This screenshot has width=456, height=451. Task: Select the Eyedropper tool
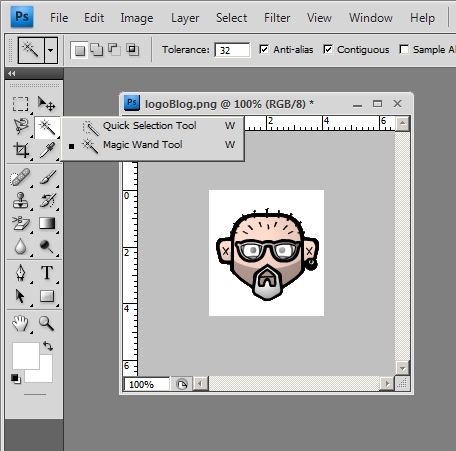47,150
